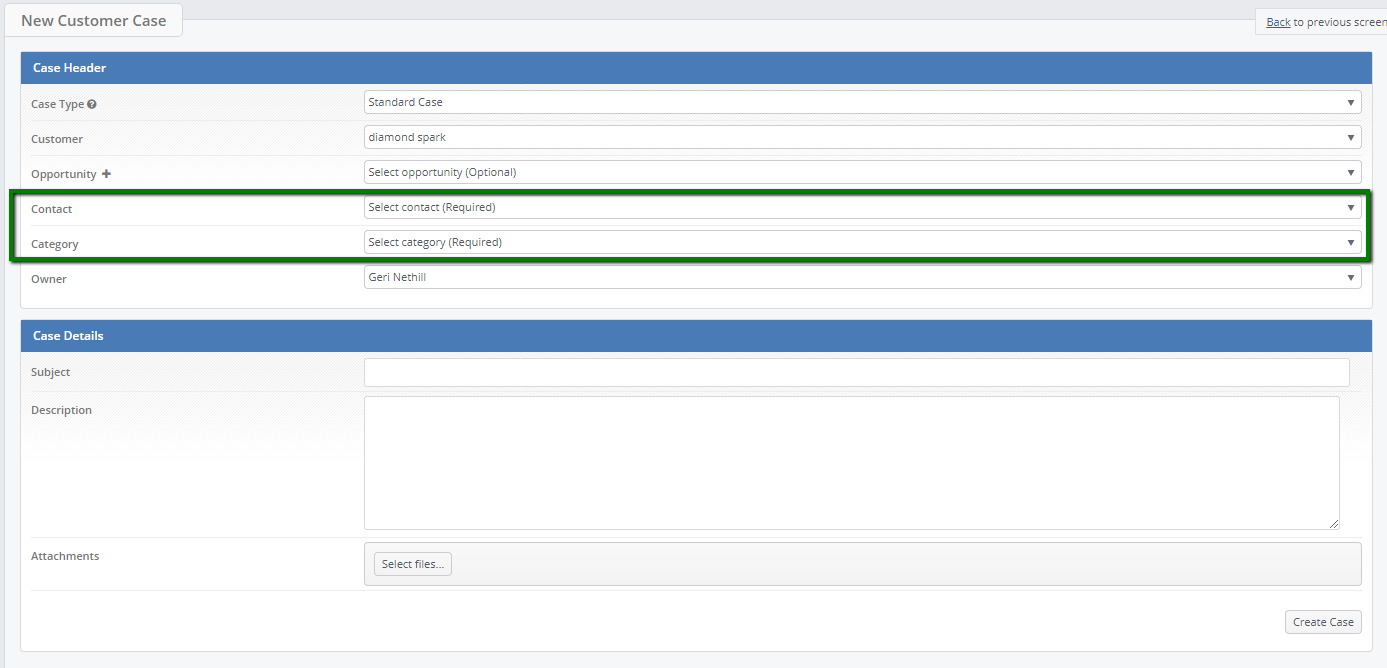Screen dimensions: 1387x668
Task: Click the Owner field label
Action: pyautogui.click(x=49, y=279)
